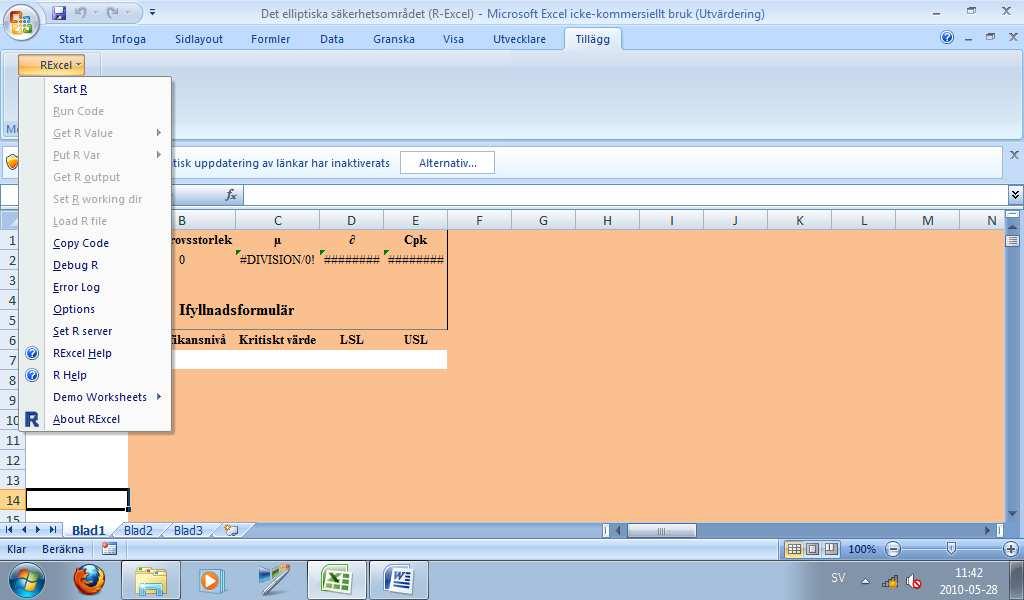Open the Sidlayout ribbon tab
1024x600 pixels.
point(199,39)
